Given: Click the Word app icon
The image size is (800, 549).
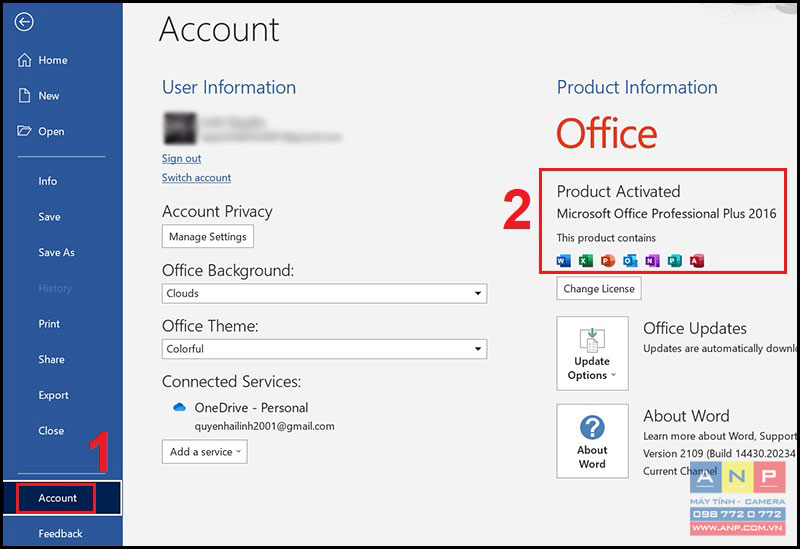Looking at the screenshot, I should tap(563, 261).
